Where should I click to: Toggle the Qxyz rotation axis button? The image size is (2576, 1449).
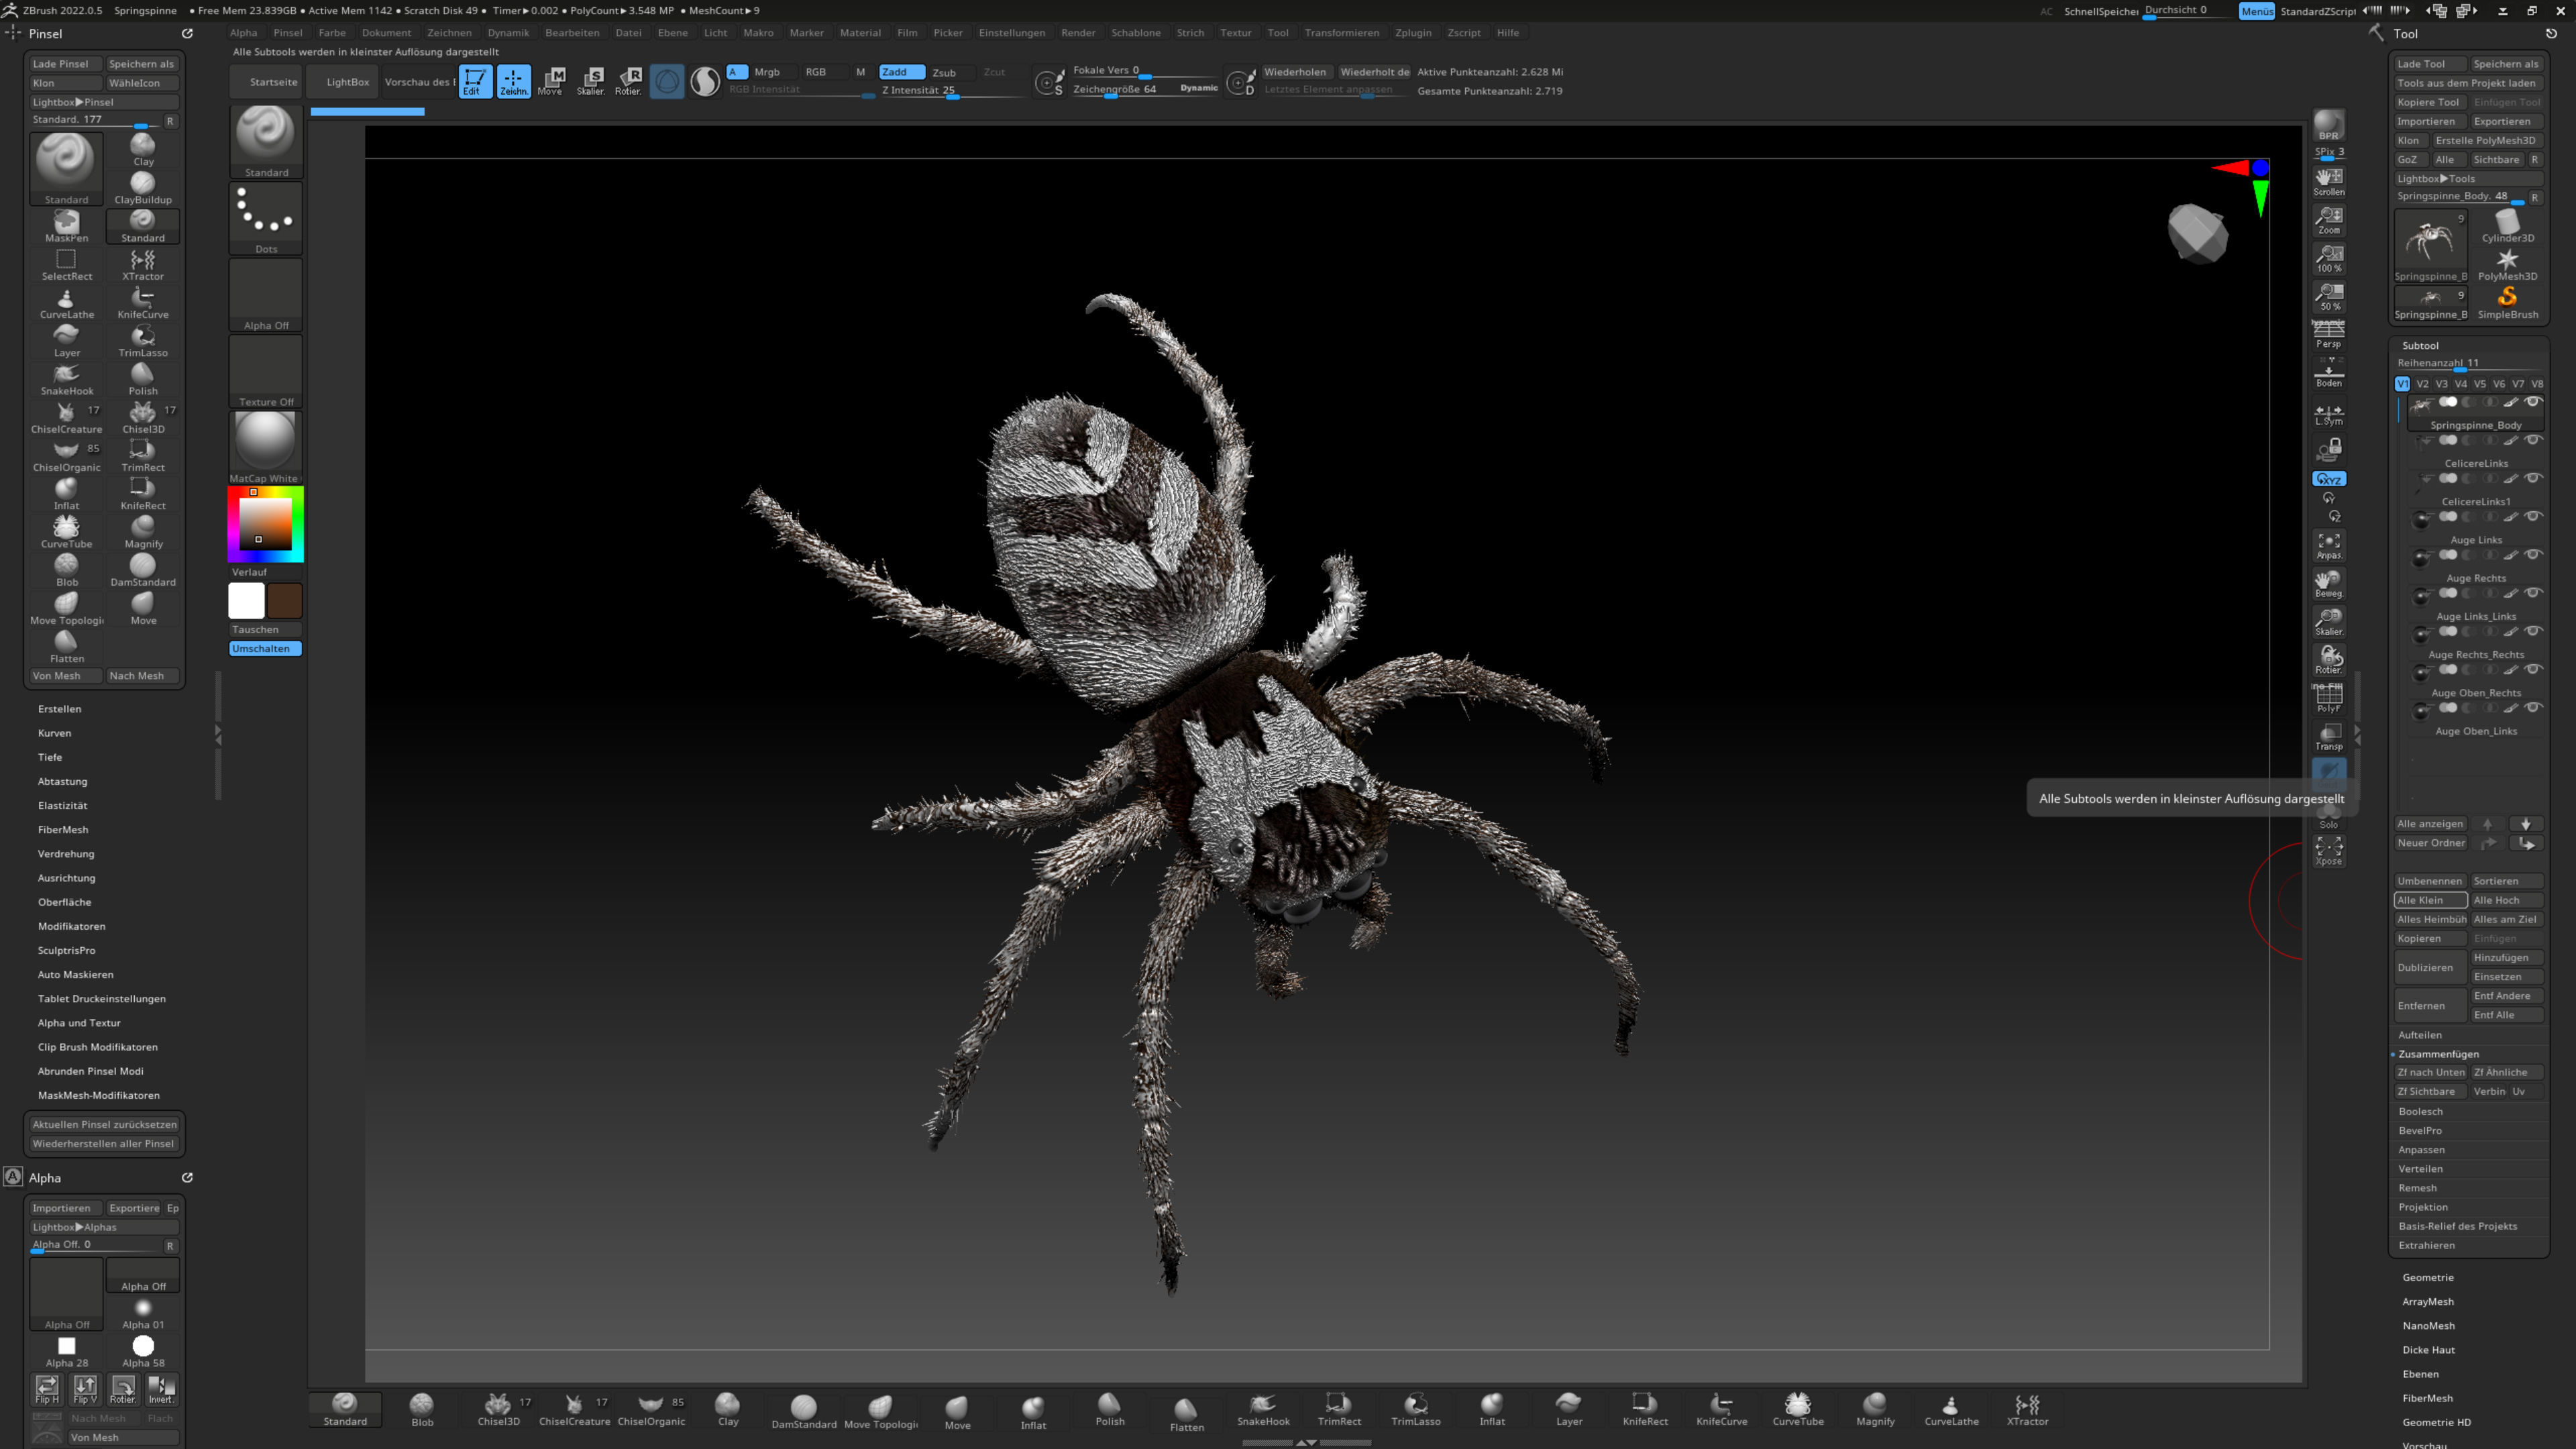coord(2328,479)
